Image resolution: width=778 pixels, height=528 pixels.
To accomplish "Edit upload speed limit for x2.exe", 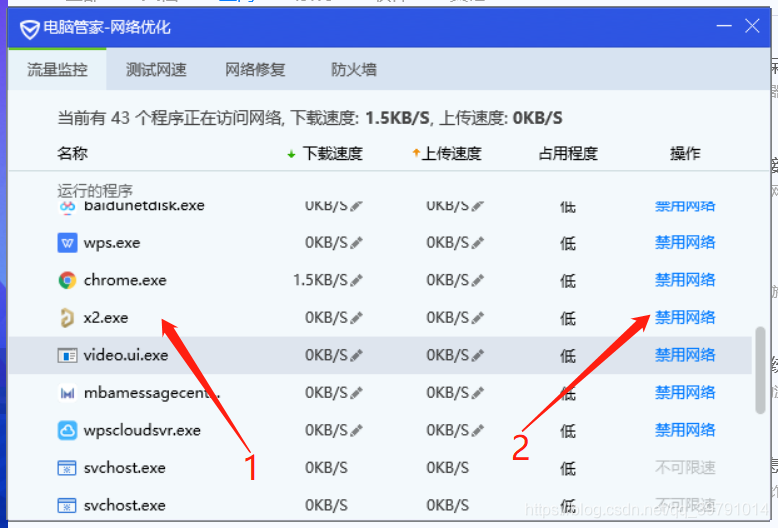I will point(478,318).
